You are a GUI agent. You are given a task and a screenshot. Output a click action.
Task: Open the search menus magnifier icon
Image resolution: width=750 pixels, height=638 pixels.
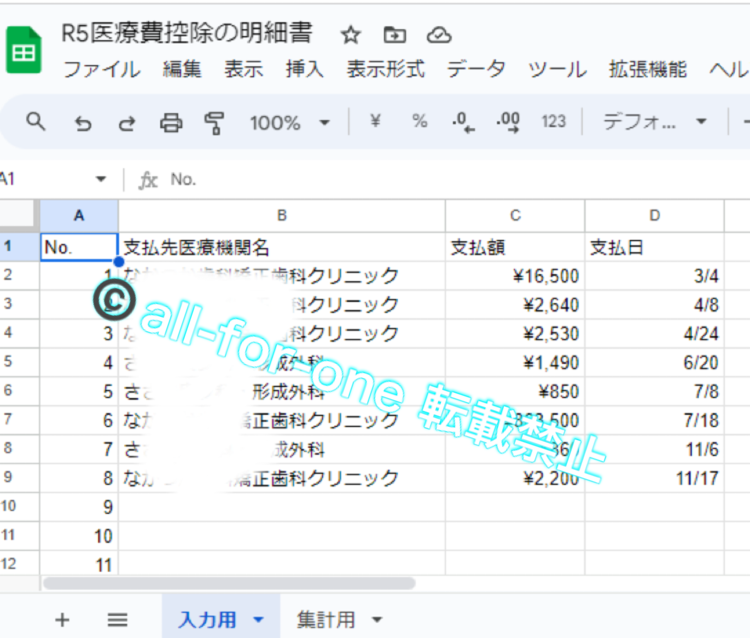(x=36, y=122)
